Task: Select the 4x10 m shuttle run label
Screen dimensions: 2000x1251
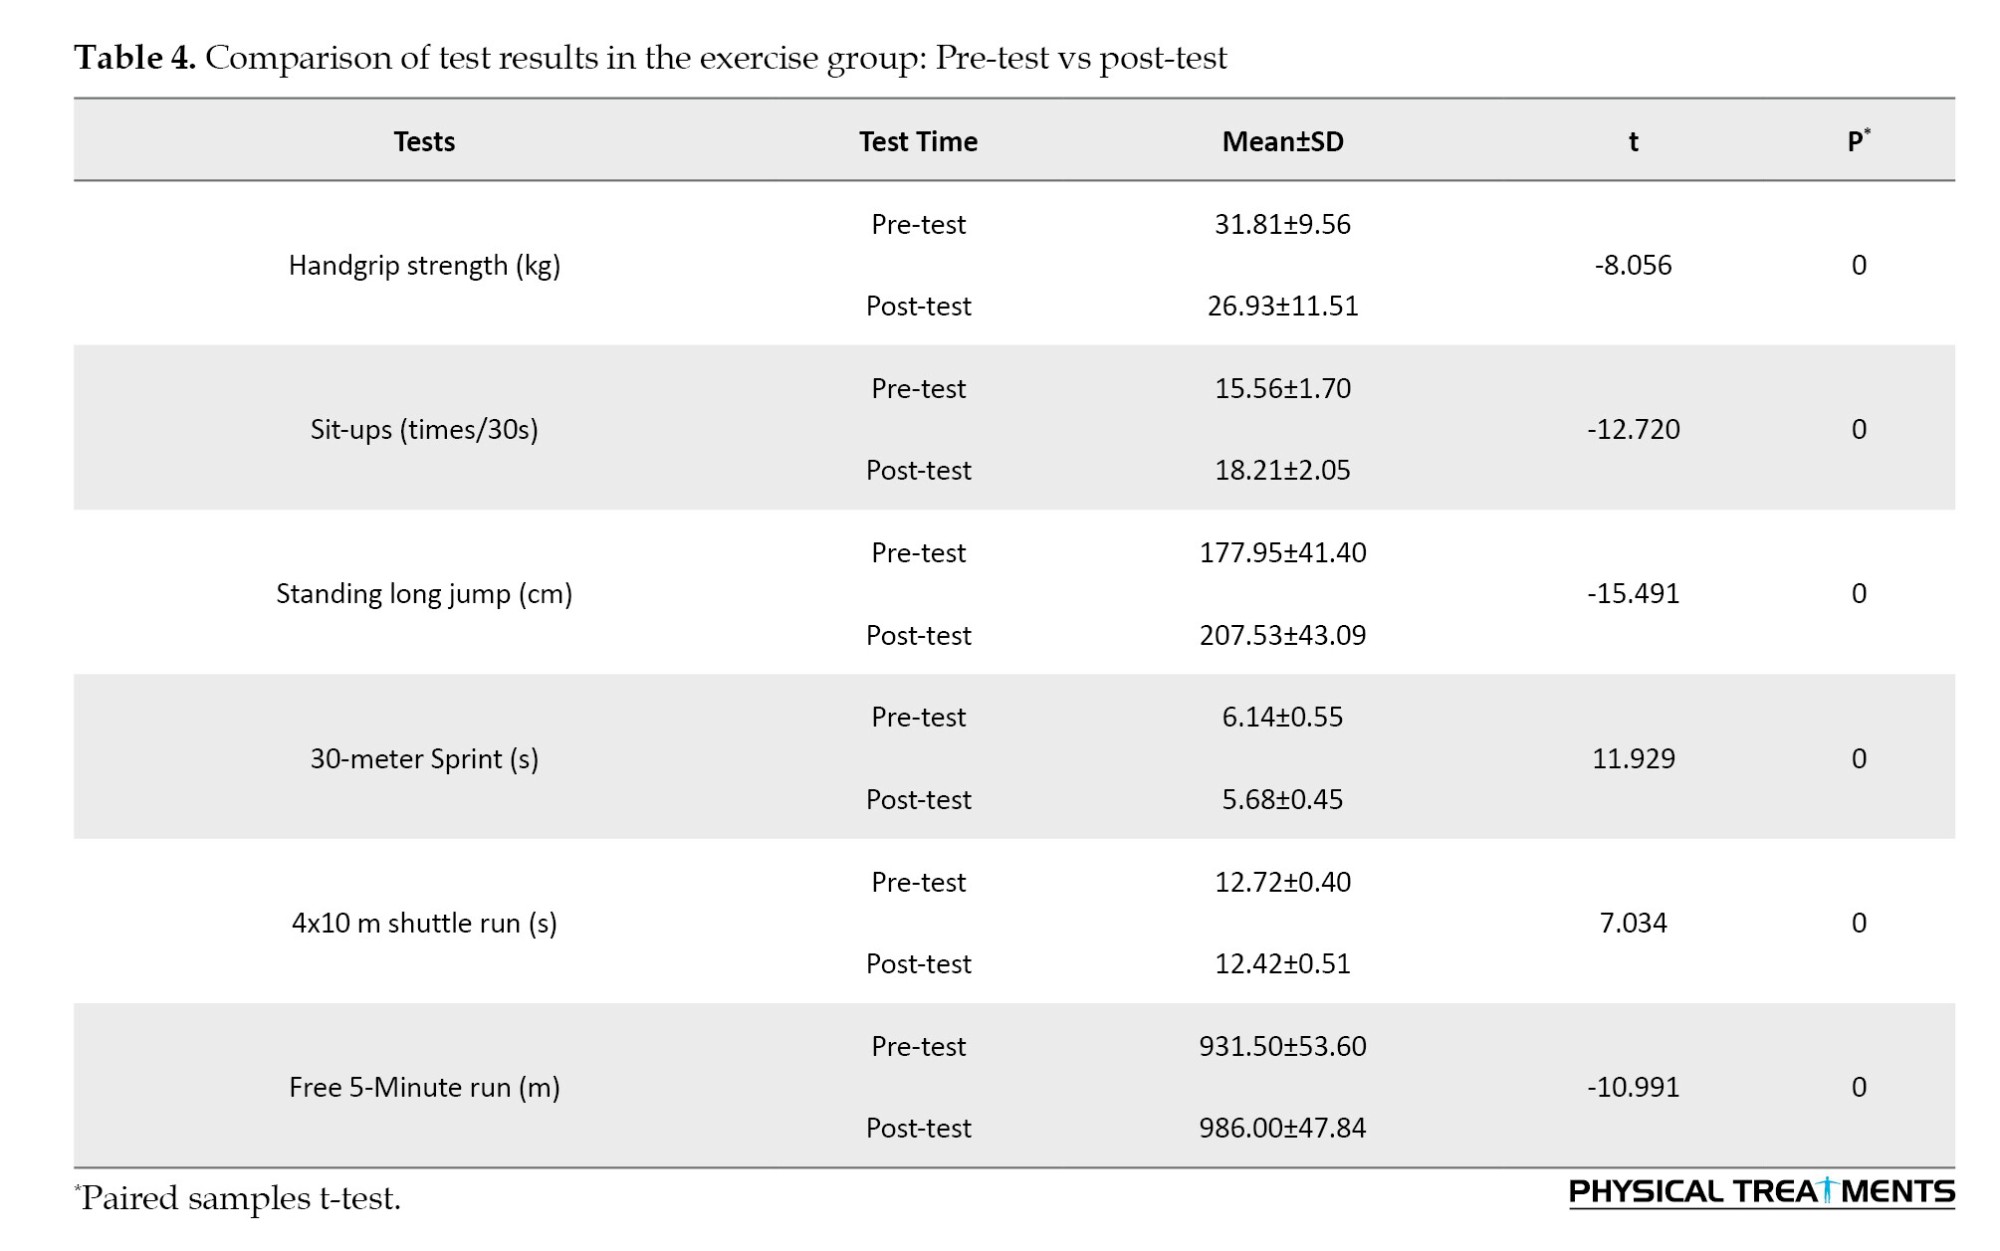Action: coord(424,922)
